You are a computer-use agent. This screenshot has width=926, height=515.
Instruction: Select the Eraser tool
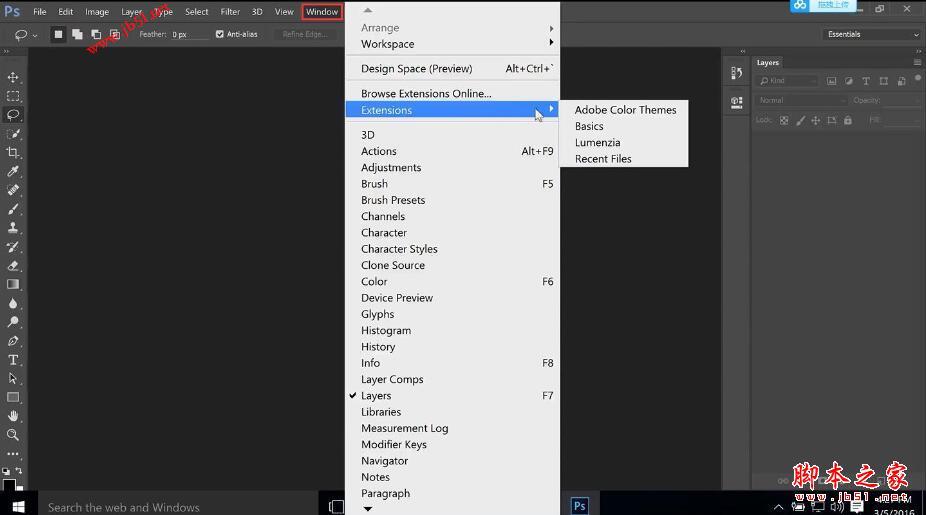pyautogui.click(x=12, y=266)
